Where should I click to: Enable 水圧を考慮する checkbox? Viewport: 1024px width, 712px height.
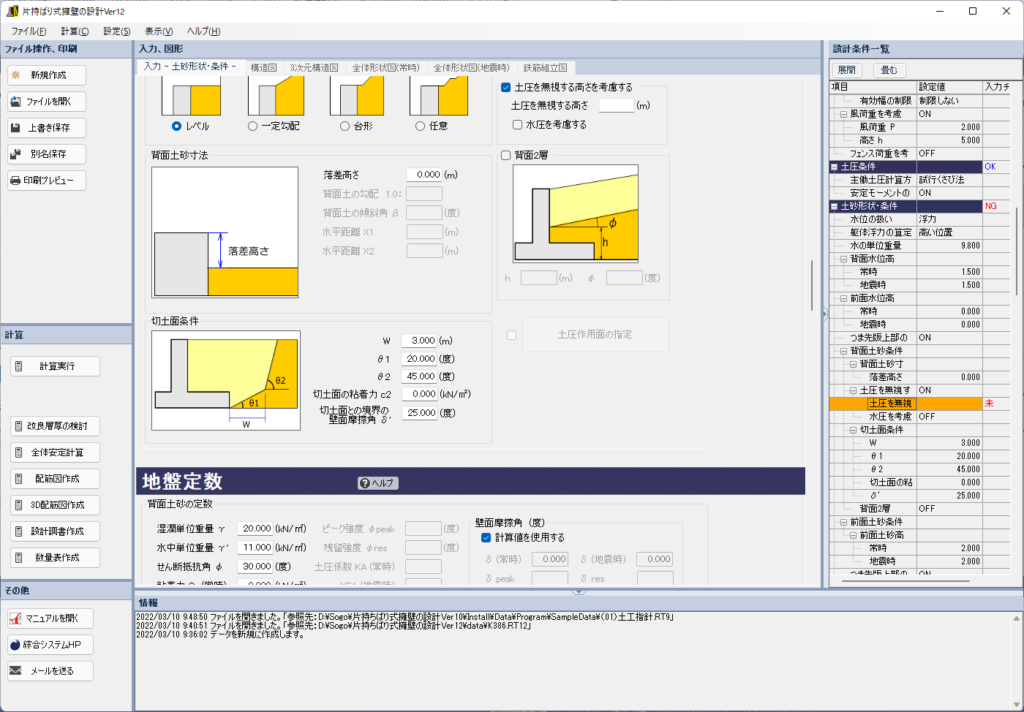517,124
